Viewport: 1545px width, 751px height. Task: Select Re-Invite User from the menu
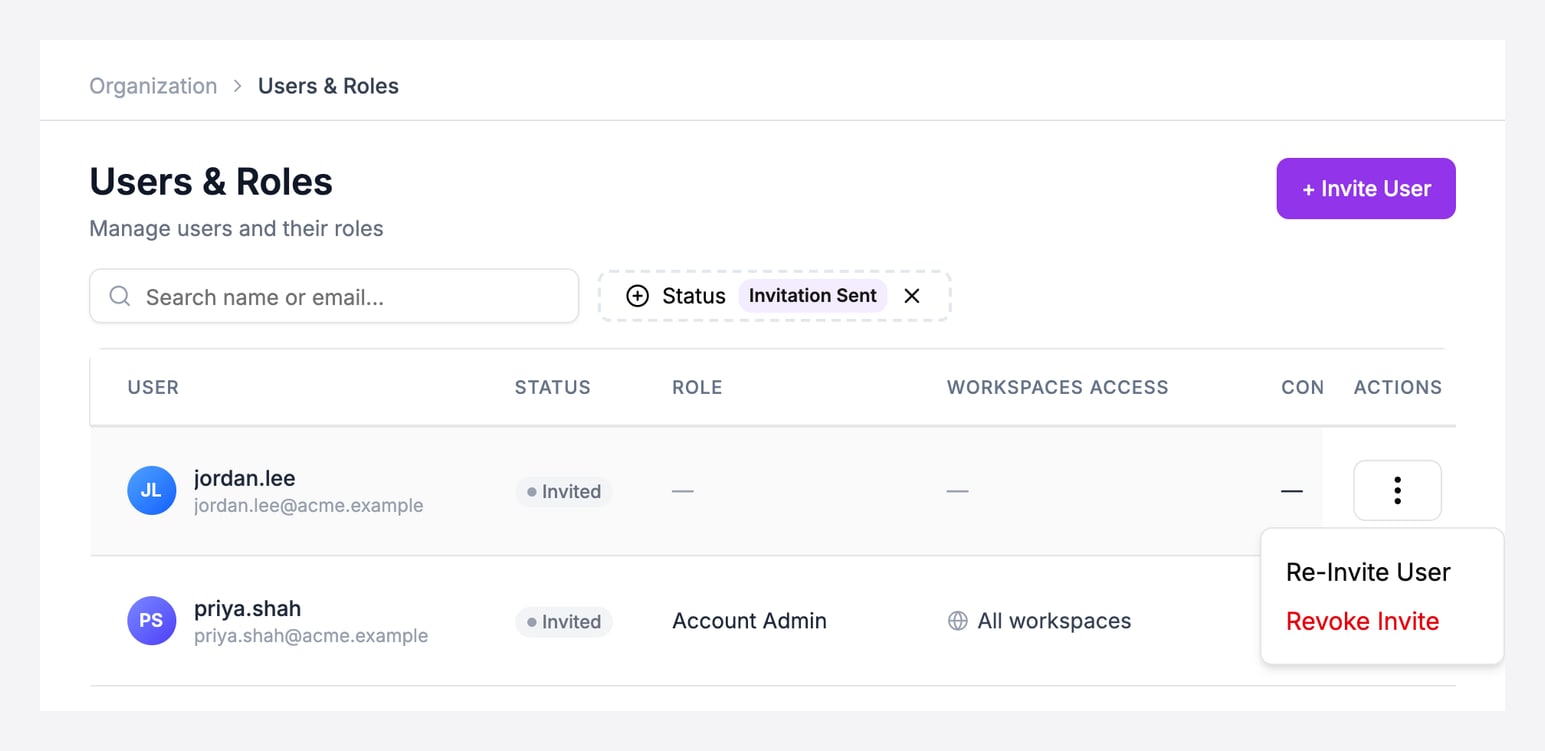pos(1368,572)
